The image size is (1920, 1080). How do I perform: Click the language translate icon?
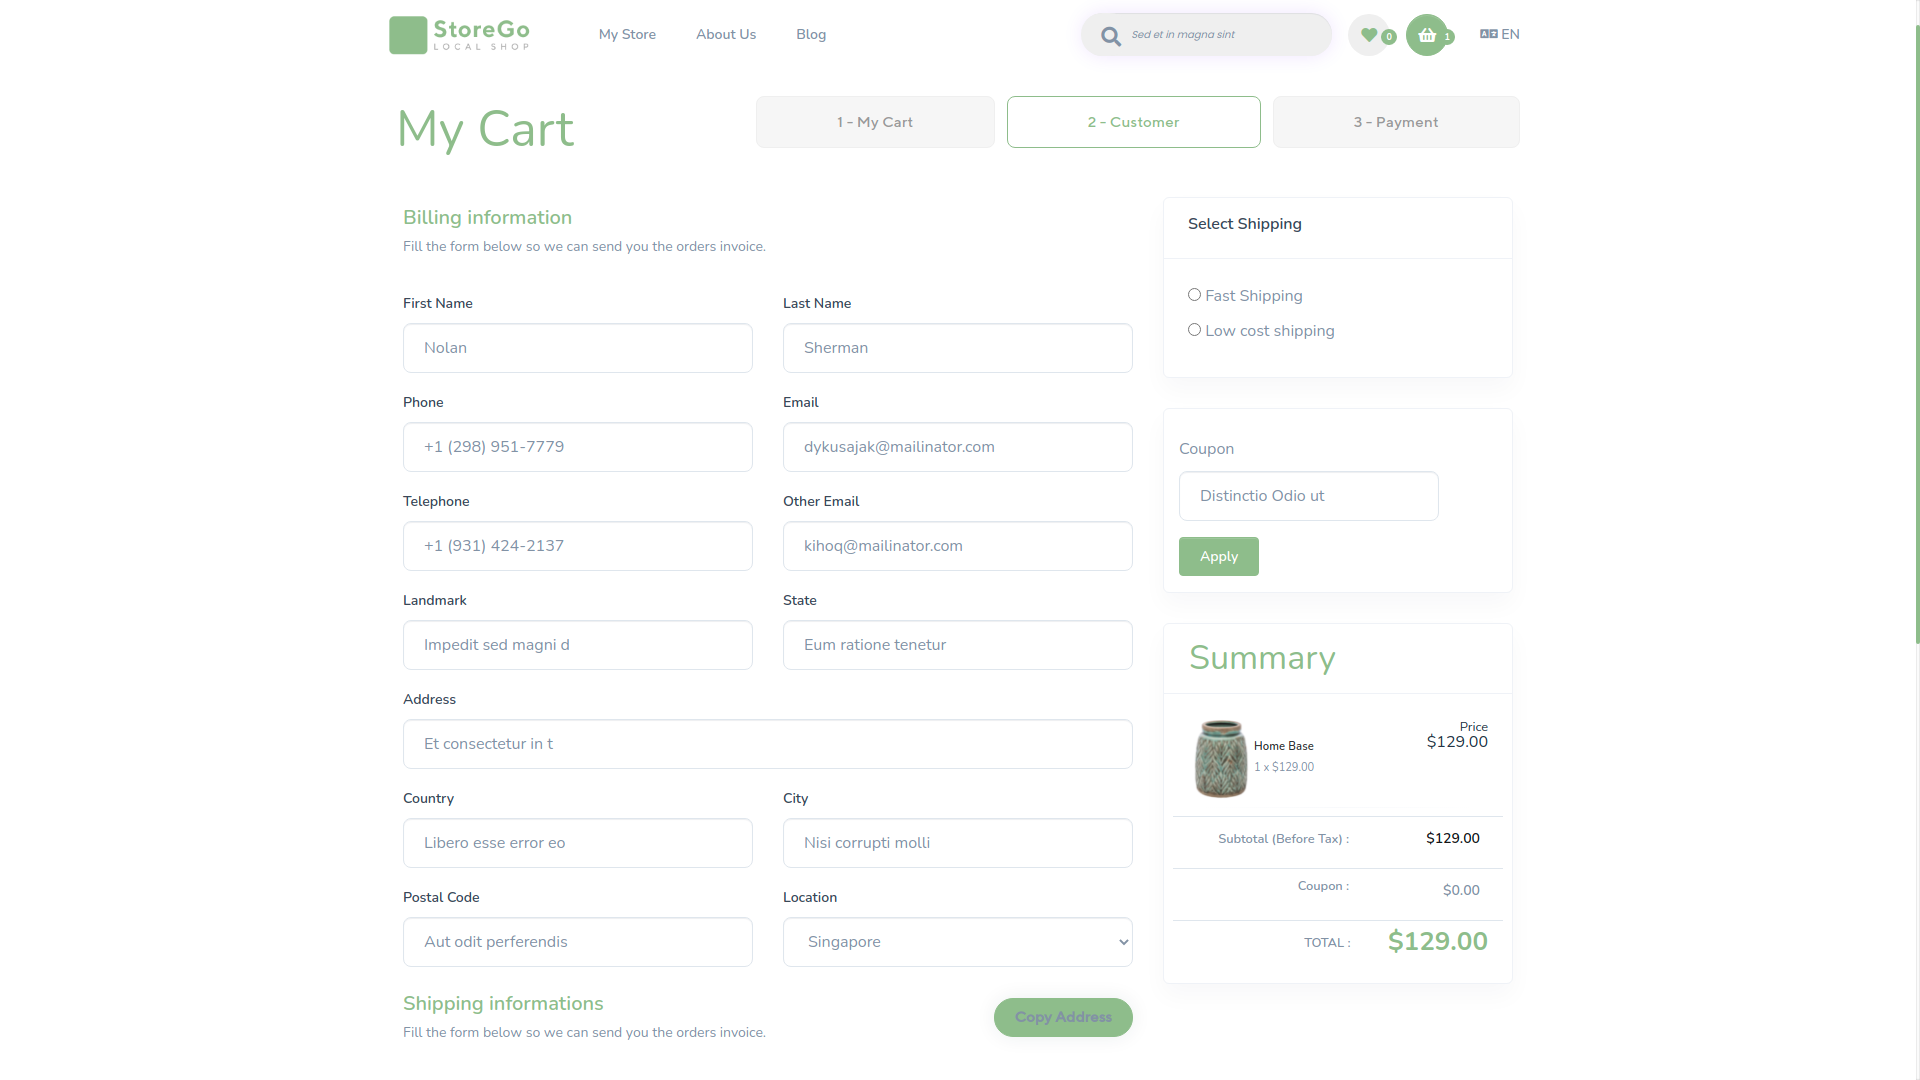(1489, 34)
